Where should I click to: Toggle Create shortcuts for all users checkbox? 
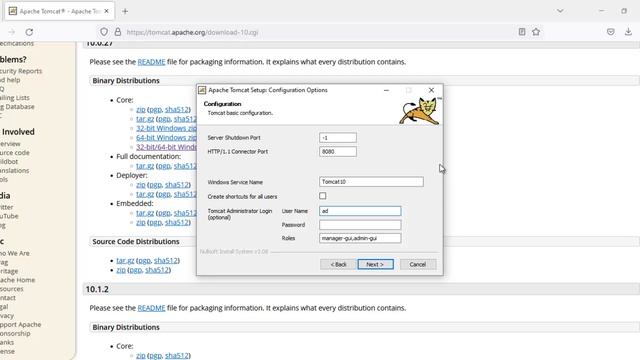323,196
